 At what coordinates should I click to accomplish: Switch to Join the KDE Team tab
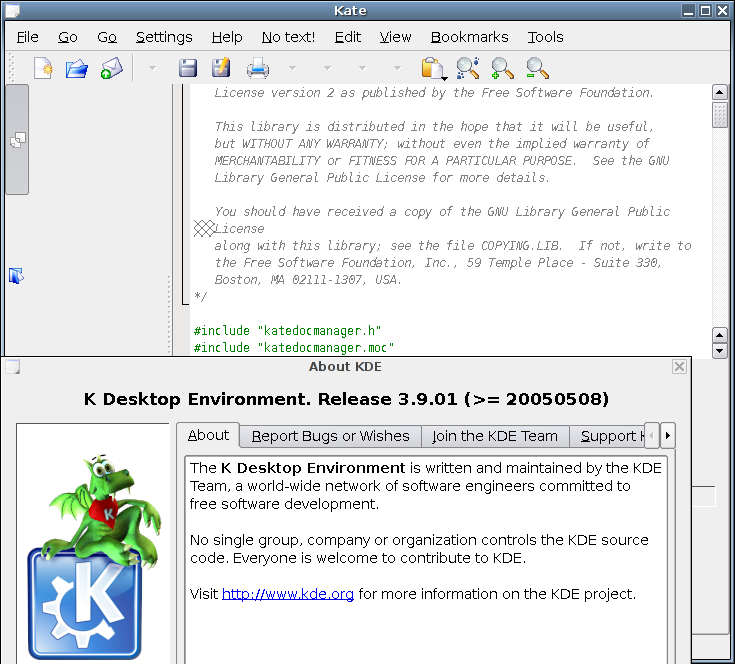[x=495, y=436]
